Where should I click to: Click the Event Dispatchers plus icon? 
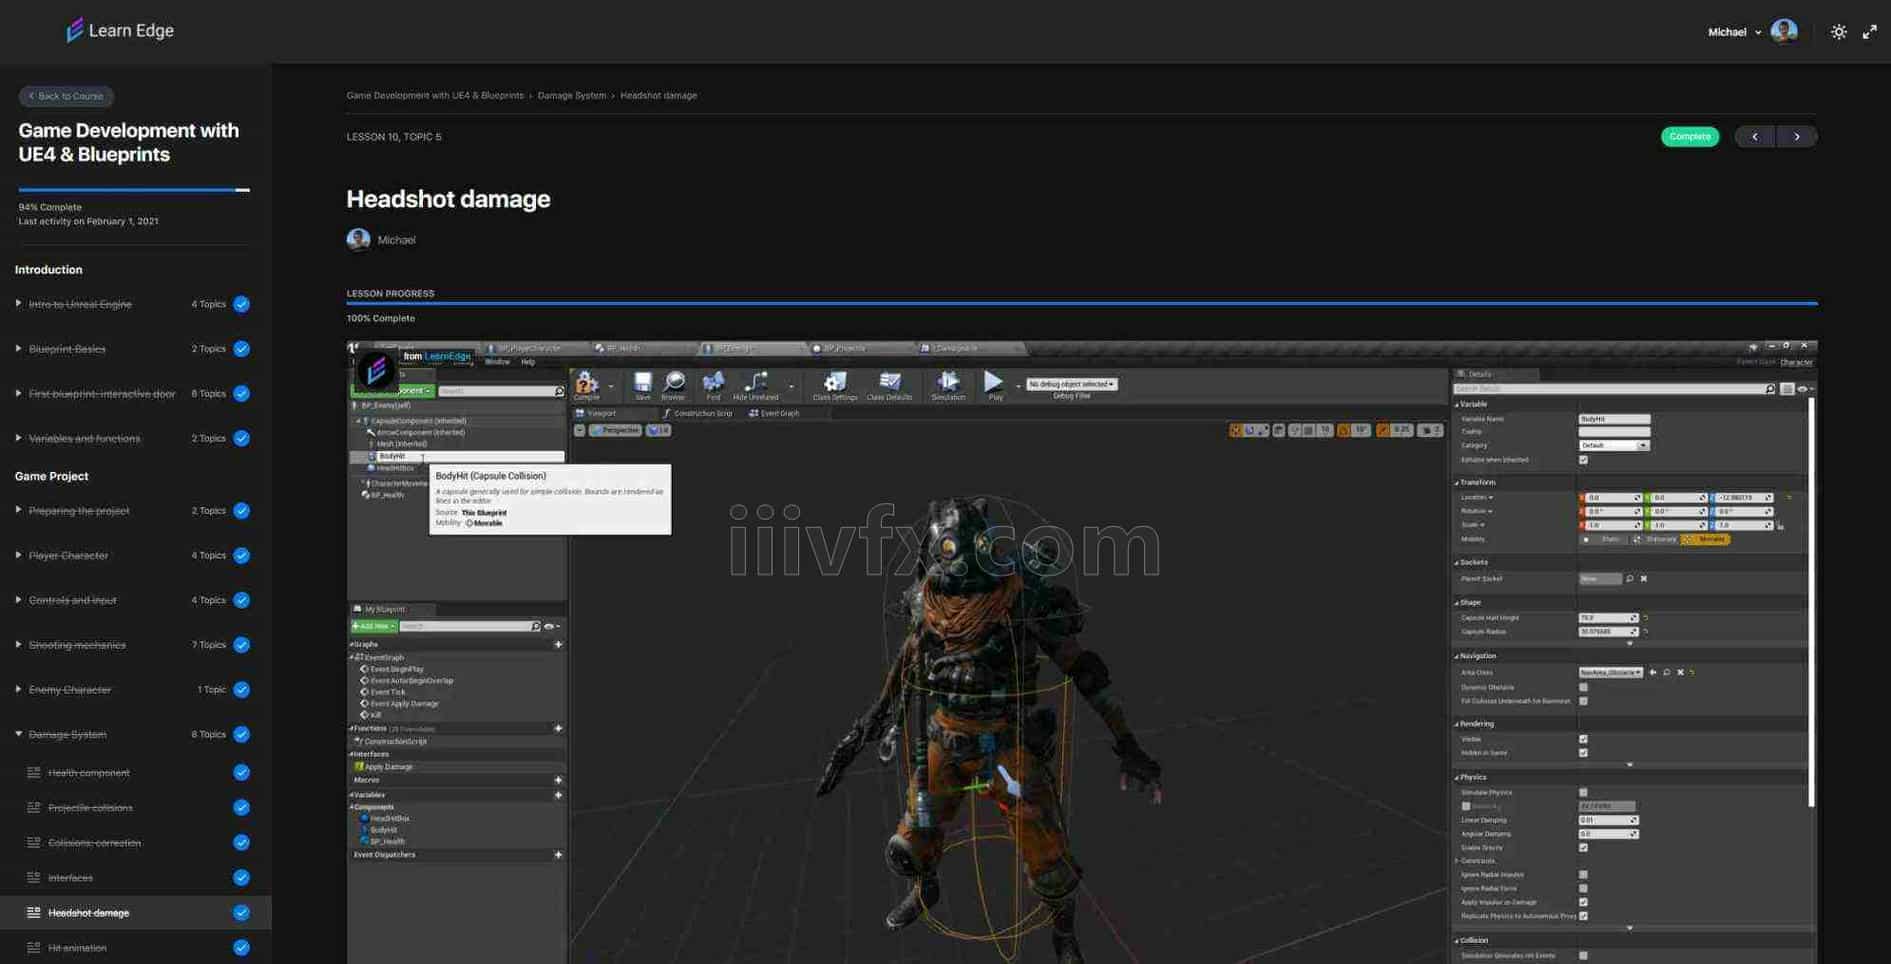(558, 855)
